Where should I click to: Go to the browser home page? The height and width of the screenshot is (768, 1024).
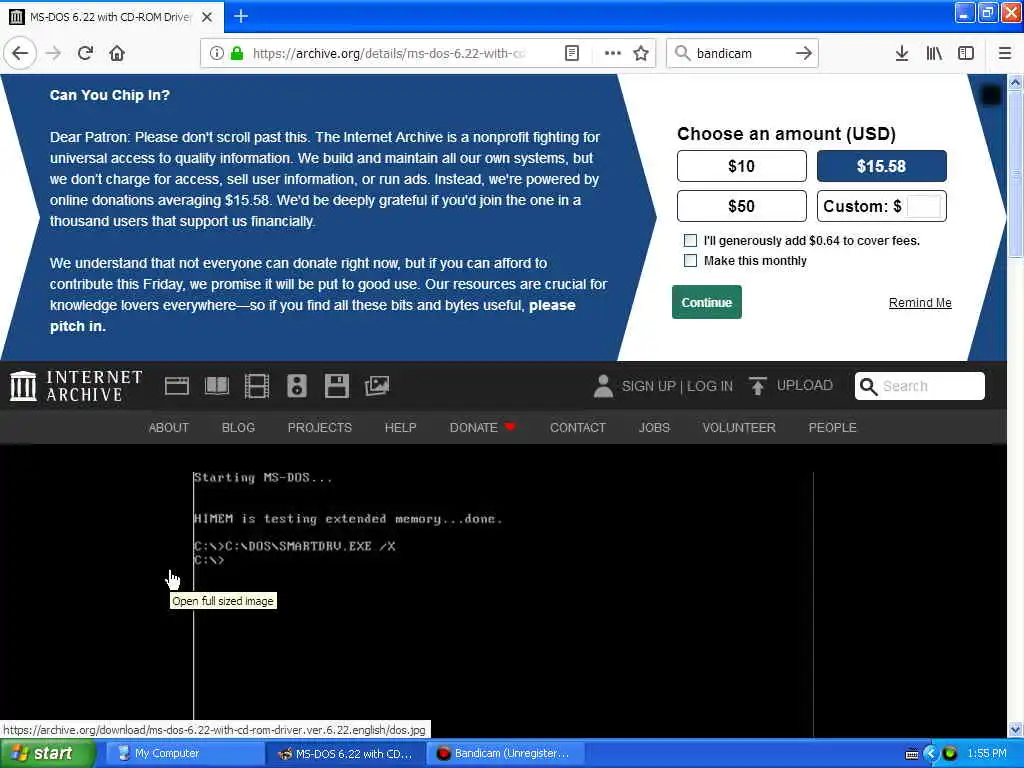[x=117, y=53]
